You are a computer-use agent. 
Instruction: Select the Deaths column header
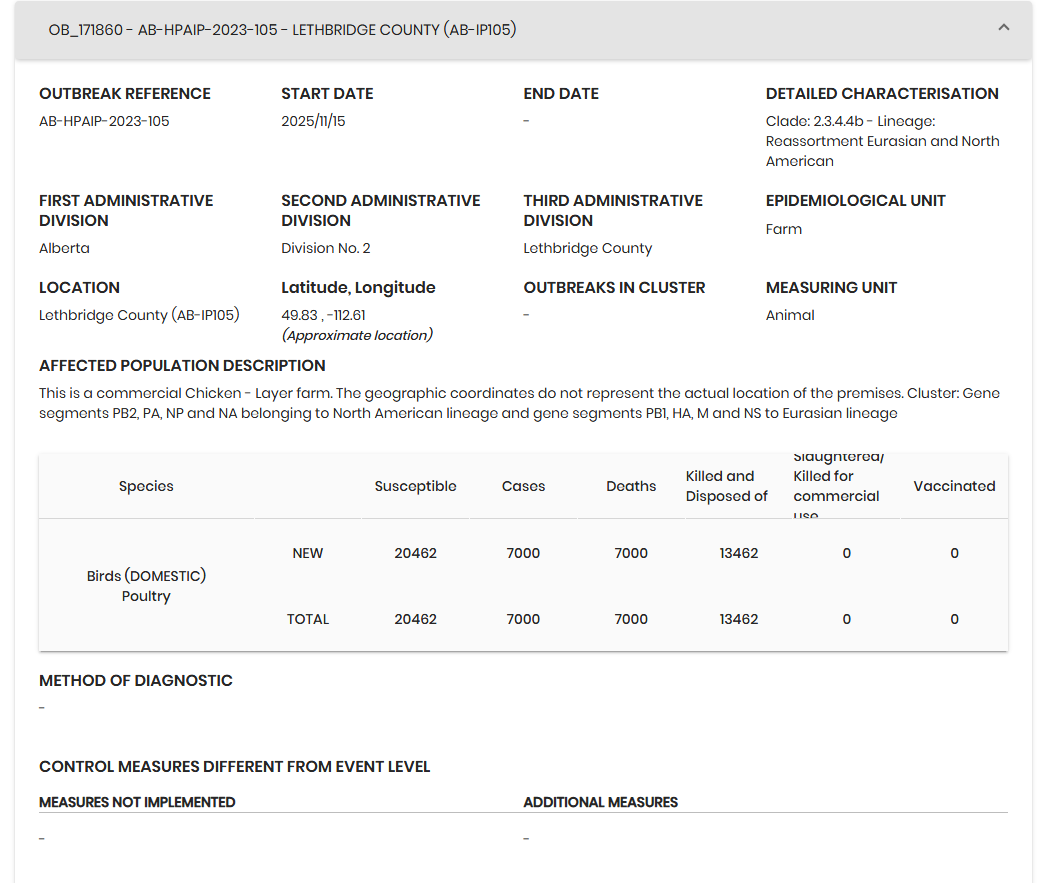click(x=631, y=486)
